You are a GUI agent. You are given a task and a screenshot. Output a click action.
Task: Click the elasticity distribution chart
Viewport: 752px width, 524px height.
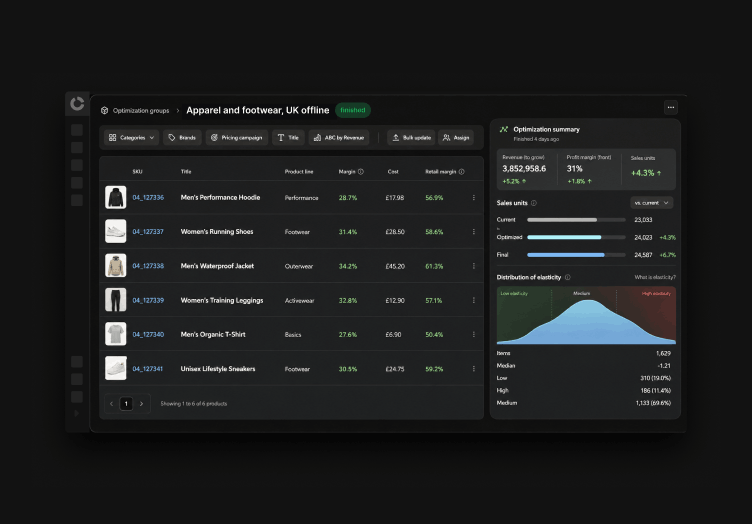[x=586, y=315]
